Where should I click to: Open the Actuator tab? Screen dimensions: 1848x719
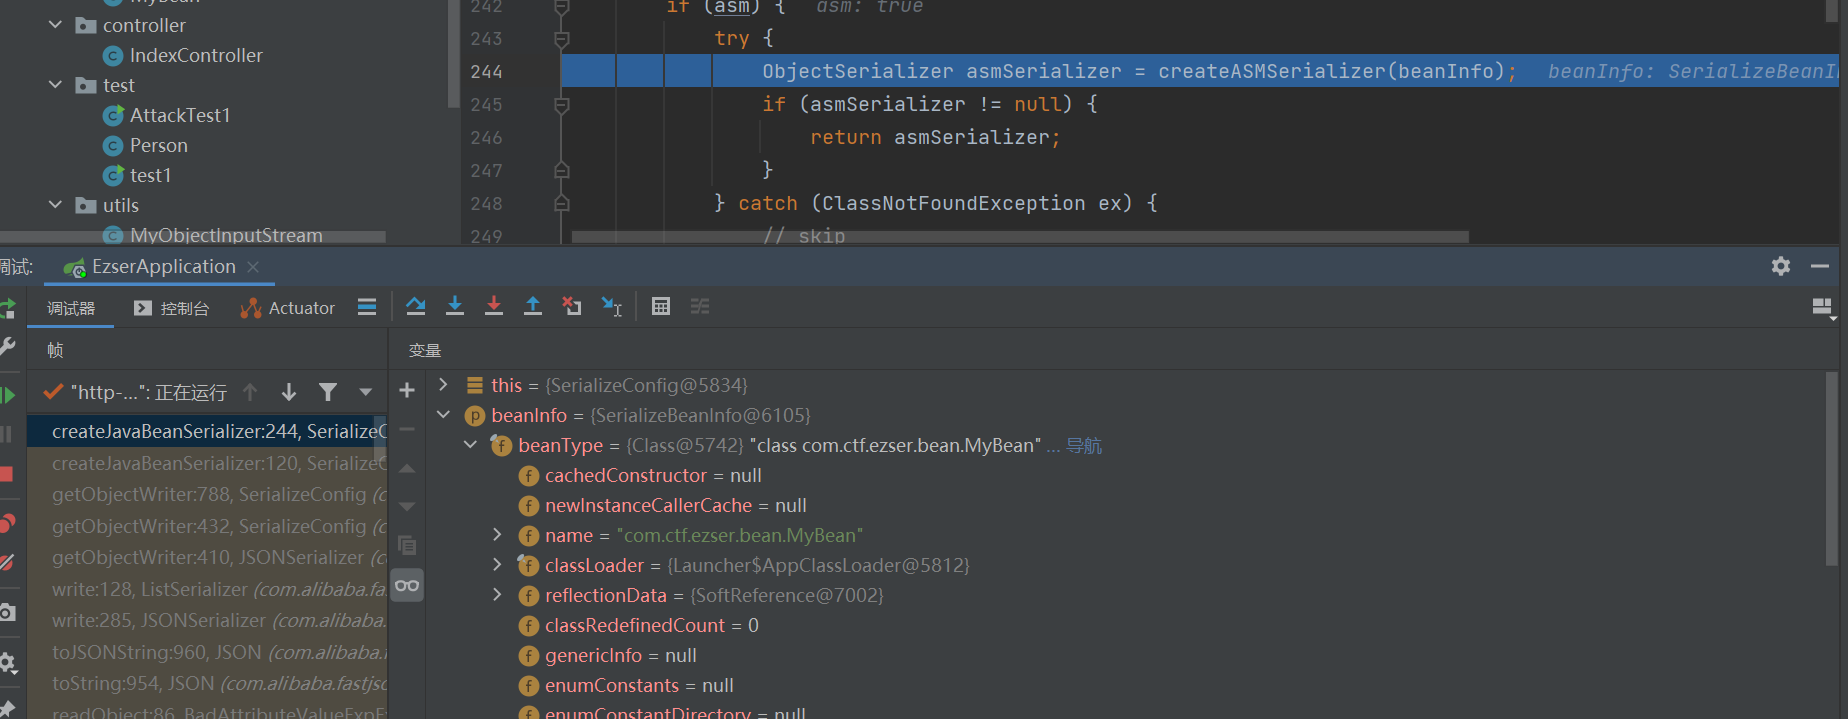tap(288, 308)
